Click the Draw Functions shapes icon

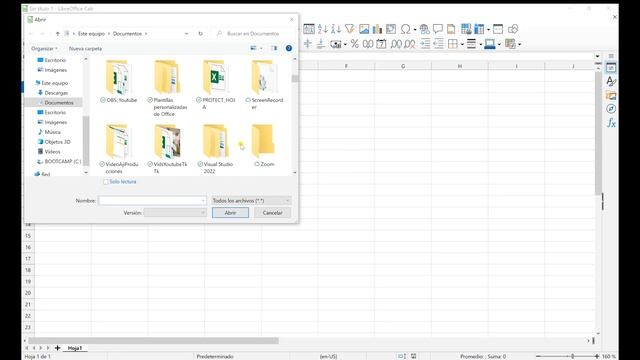[513, 29]
